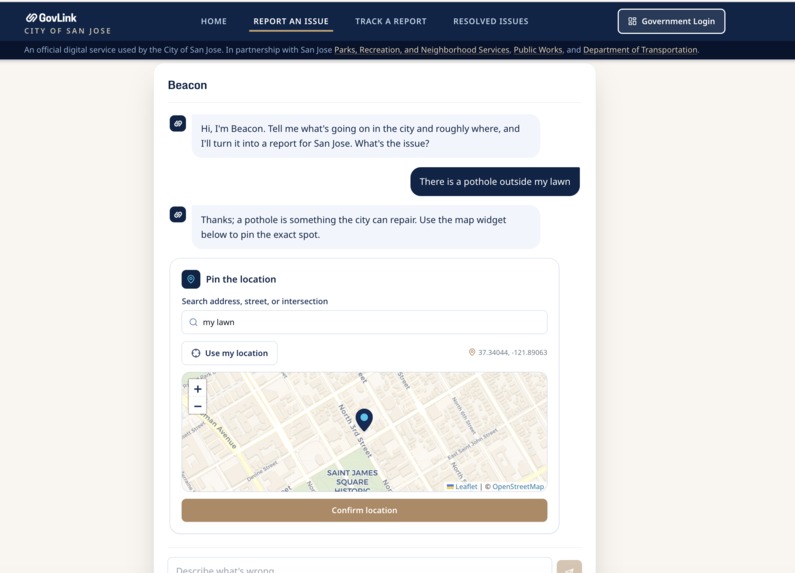Open Parks, Recreation, and Neighborhood Services link
This screenshot has height=573, width=795.
tap(422, 50)
